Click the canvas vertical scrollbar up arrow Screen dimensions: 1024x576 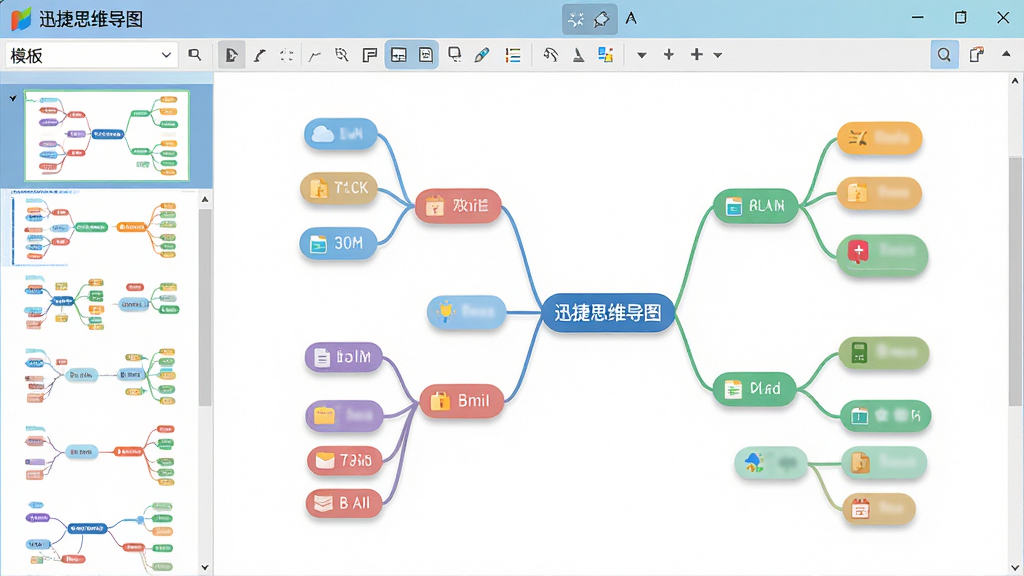1015,81
